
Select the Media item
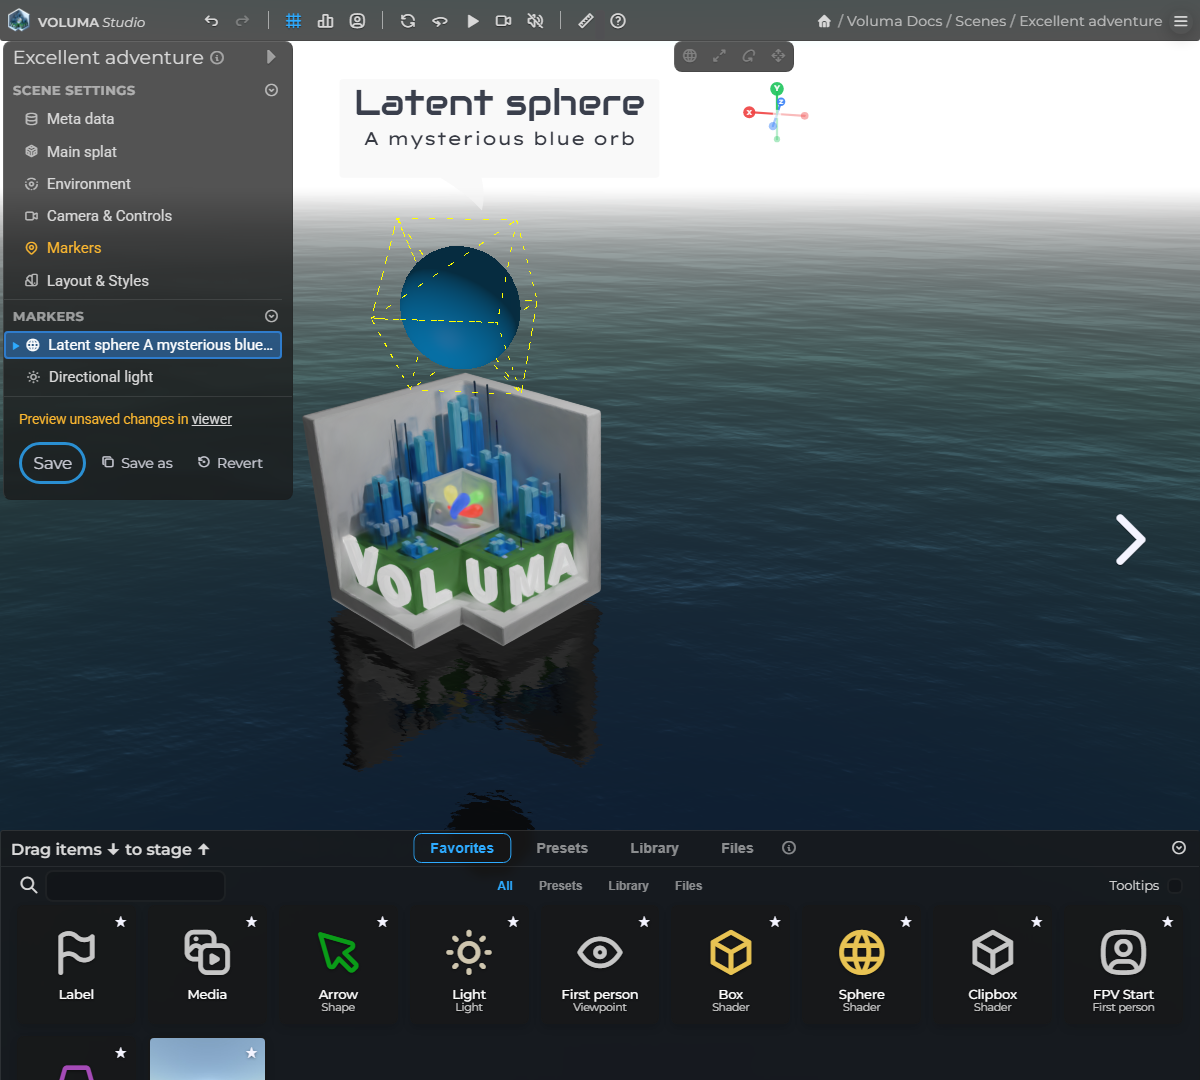pyautogui.click(x=207, y=965)
